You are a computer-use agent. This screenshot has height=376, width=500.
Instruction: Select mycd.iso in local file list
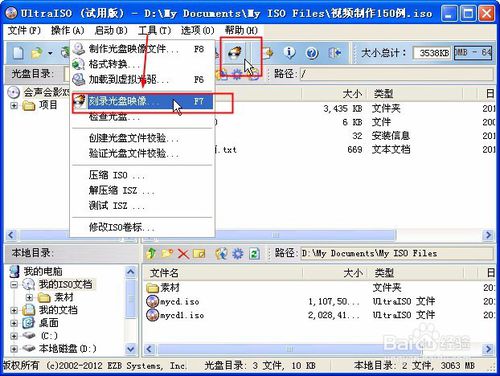pos(180,302)
